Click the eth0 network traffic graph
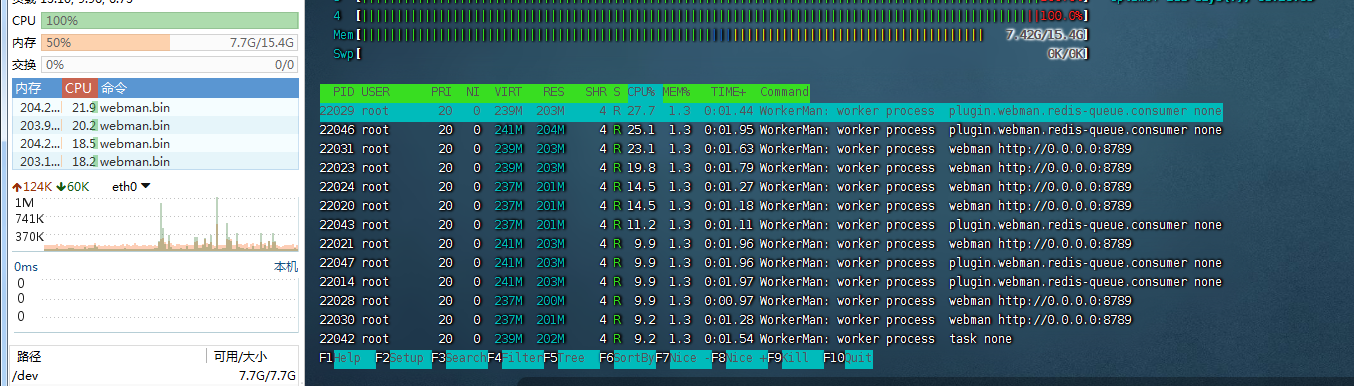 coord(170,224)
